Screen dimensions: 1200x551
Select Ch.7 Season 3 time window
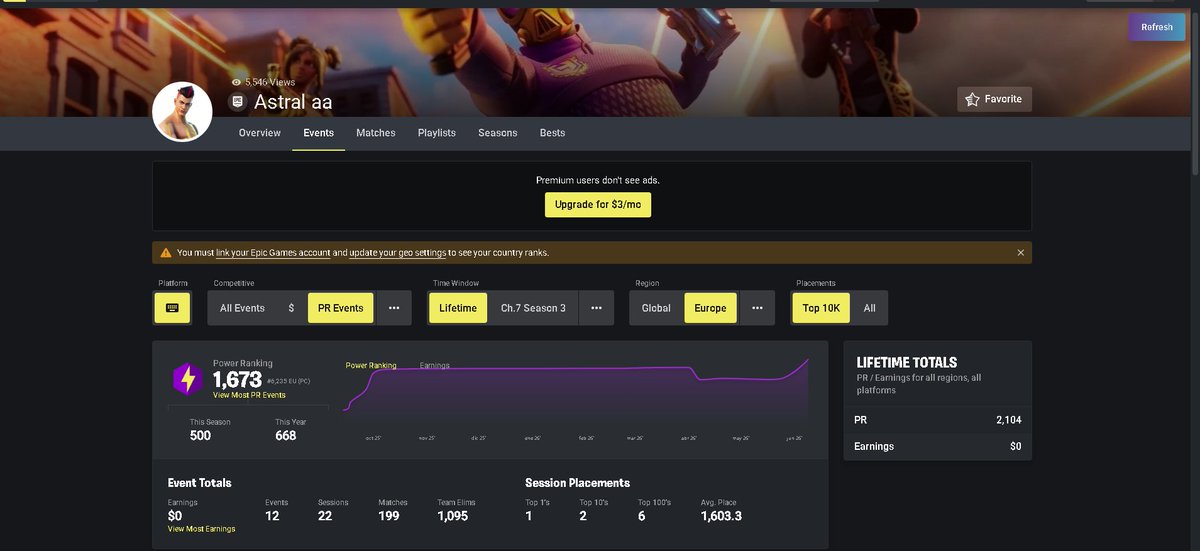533,308
